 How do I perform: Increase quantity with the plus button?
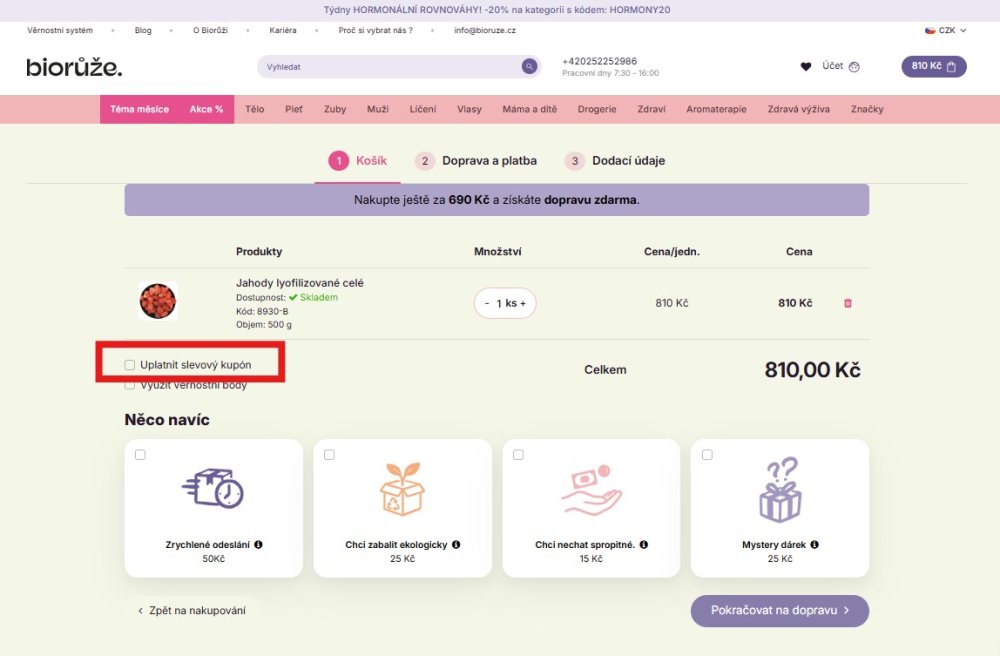[522, 303]
